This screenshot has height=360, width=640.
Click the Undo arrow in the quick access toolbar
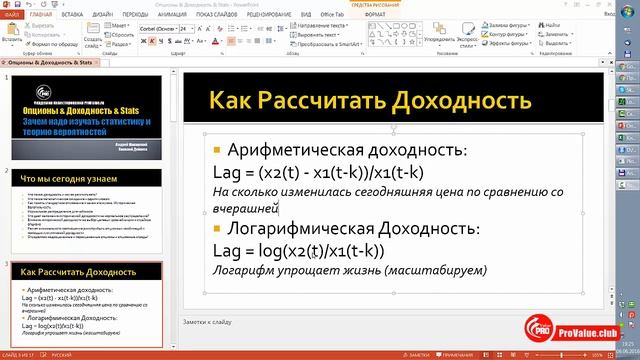[29, 4]
